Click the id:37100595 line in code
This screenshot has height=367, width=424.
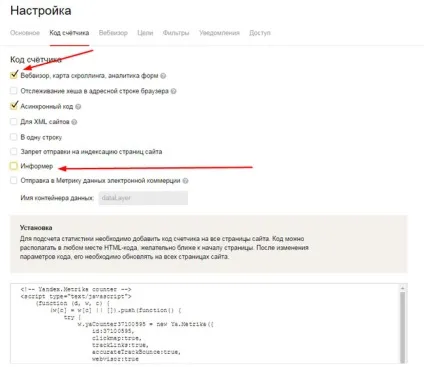[x=113, y=331]
